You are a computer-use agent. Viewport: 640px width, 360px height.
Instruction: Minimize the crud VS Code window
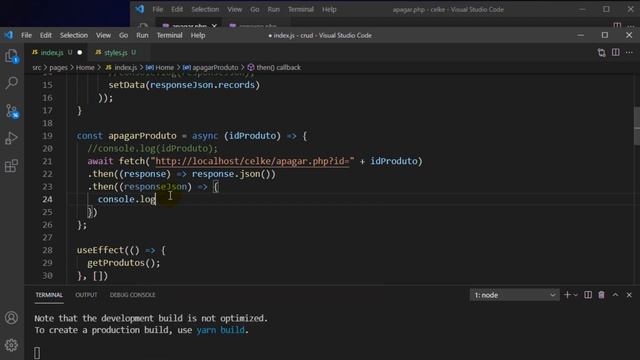(x=580, y=36)
